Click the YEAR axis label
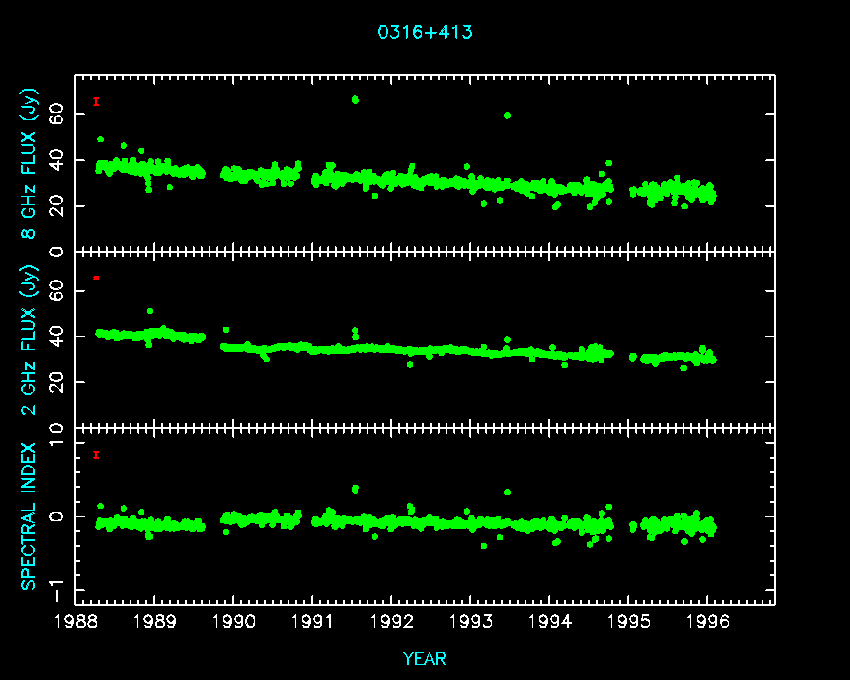 click(x=425, y=658)
